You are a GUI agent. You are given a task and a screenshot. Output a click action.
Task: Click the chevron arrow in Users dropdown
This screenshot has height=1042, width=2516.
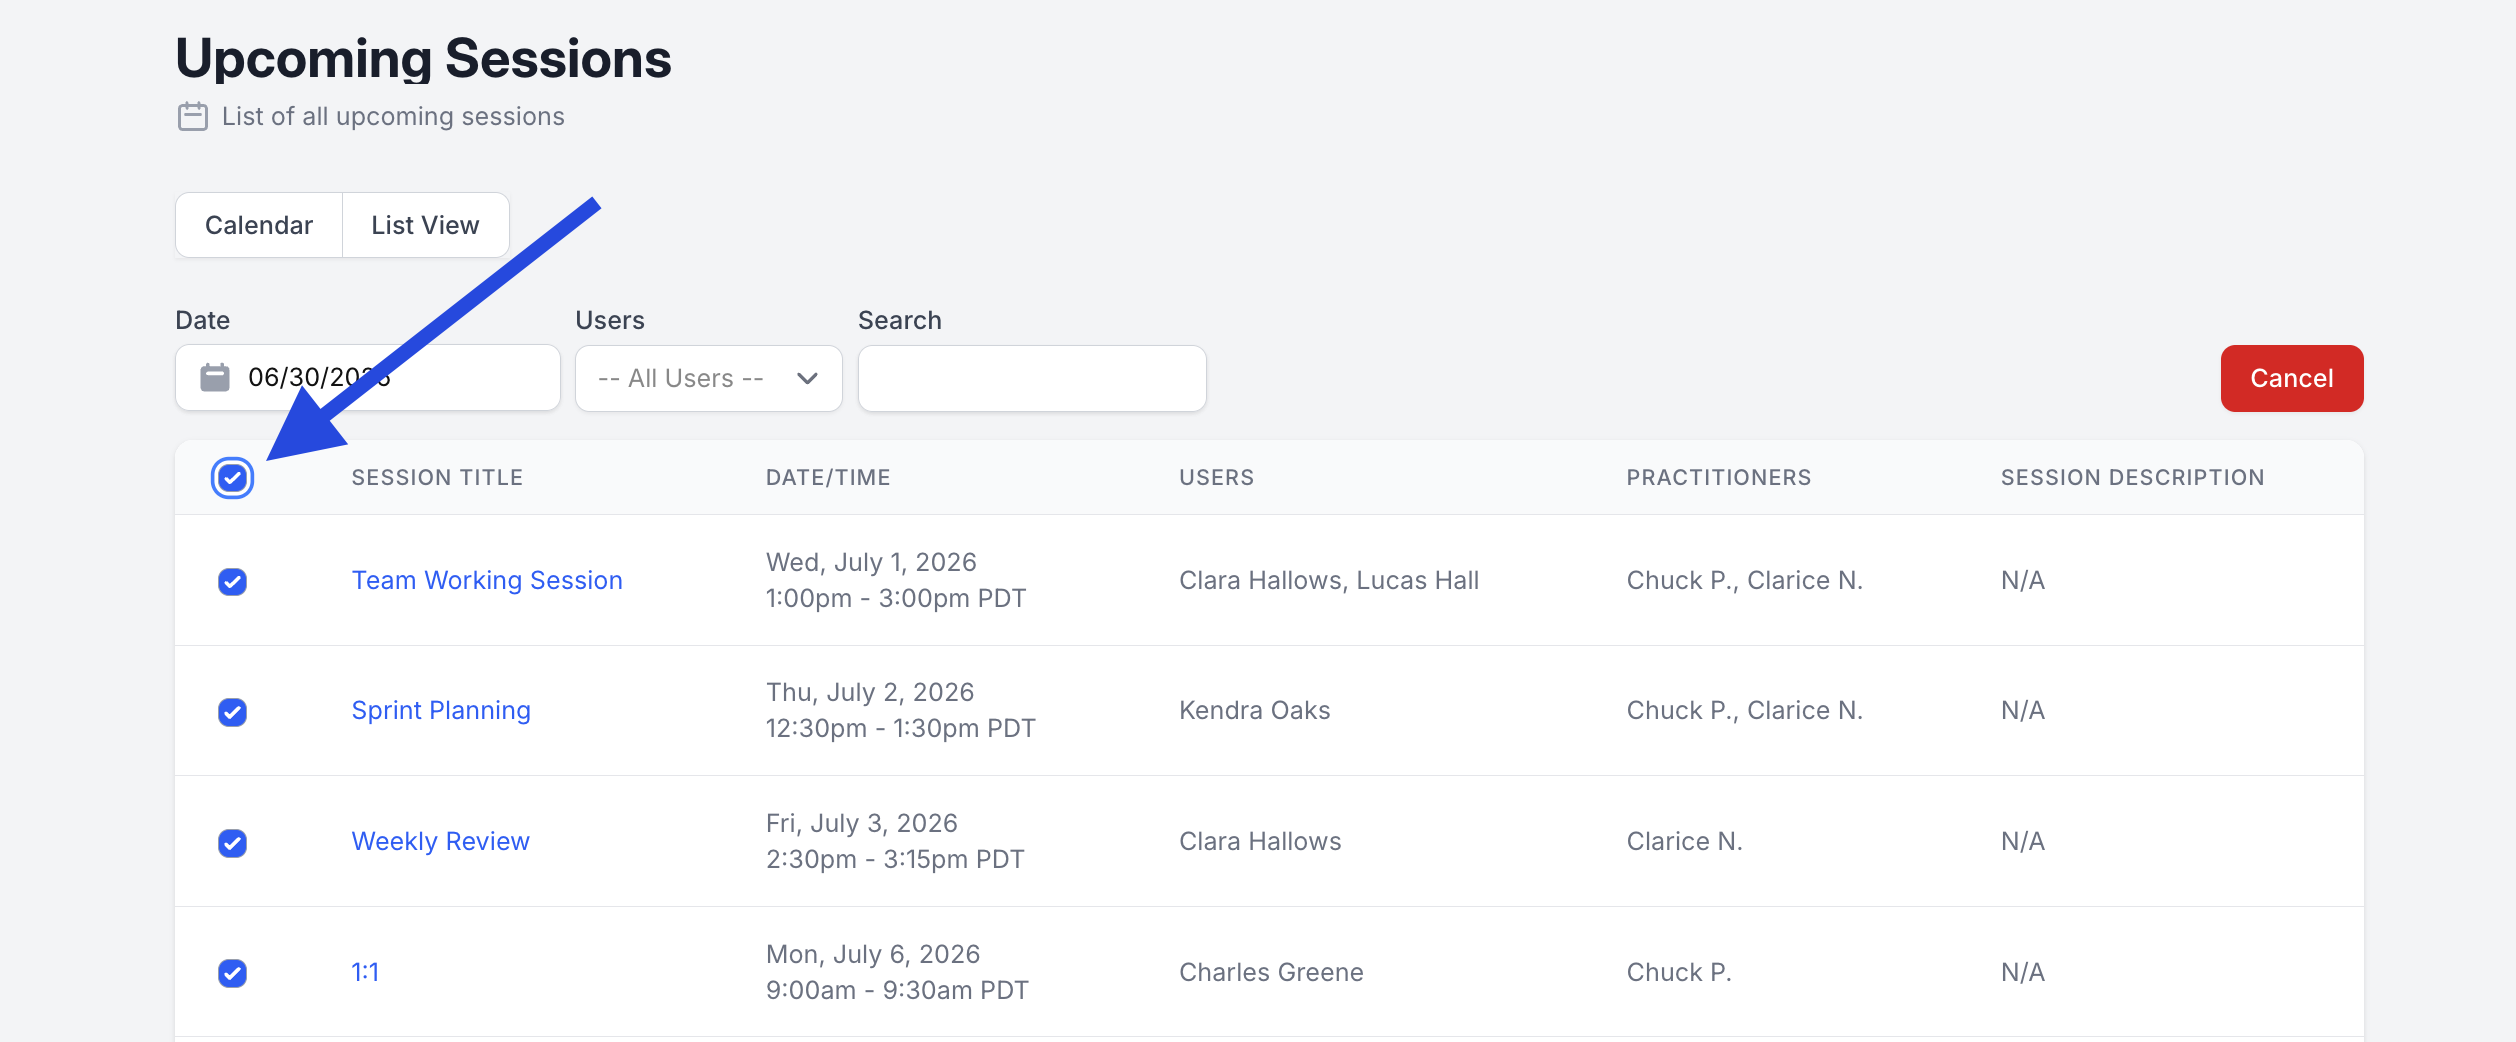coord(807,378)
